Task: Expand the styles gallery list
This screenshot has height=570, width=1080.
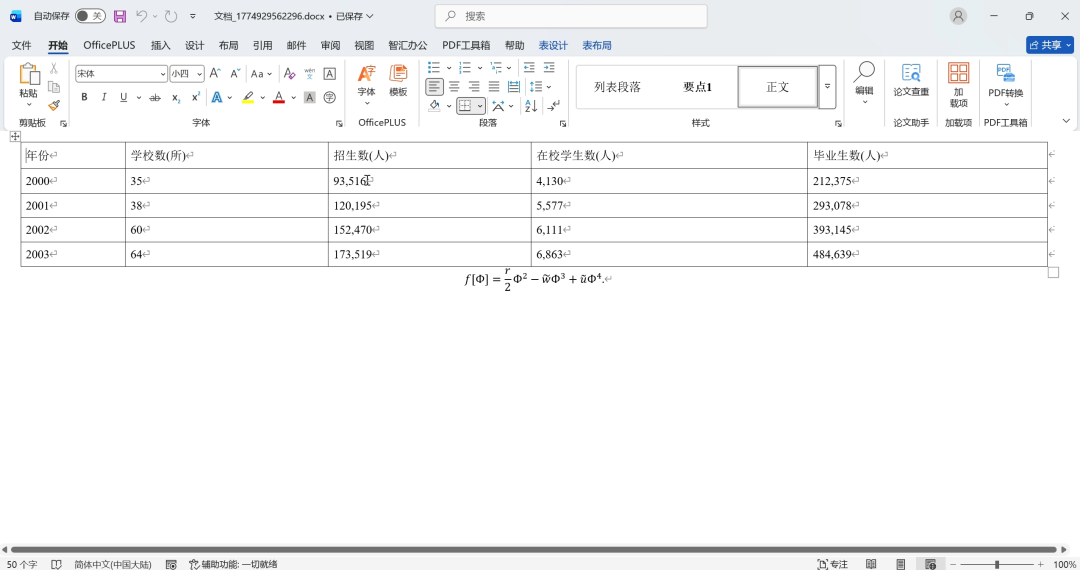Action: tap(827, 87)
